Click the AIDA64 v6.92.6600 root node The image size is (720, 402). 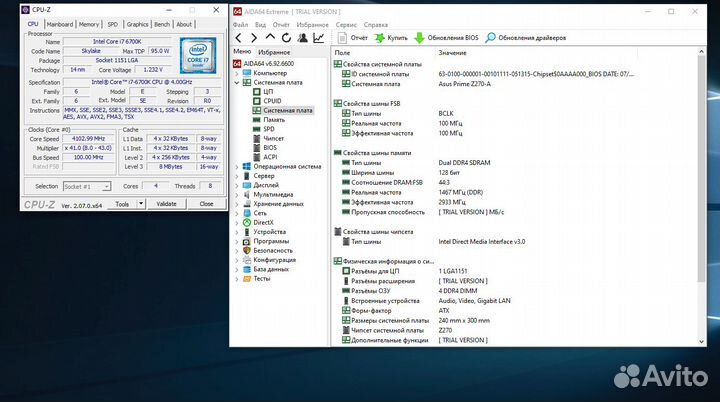264,63
